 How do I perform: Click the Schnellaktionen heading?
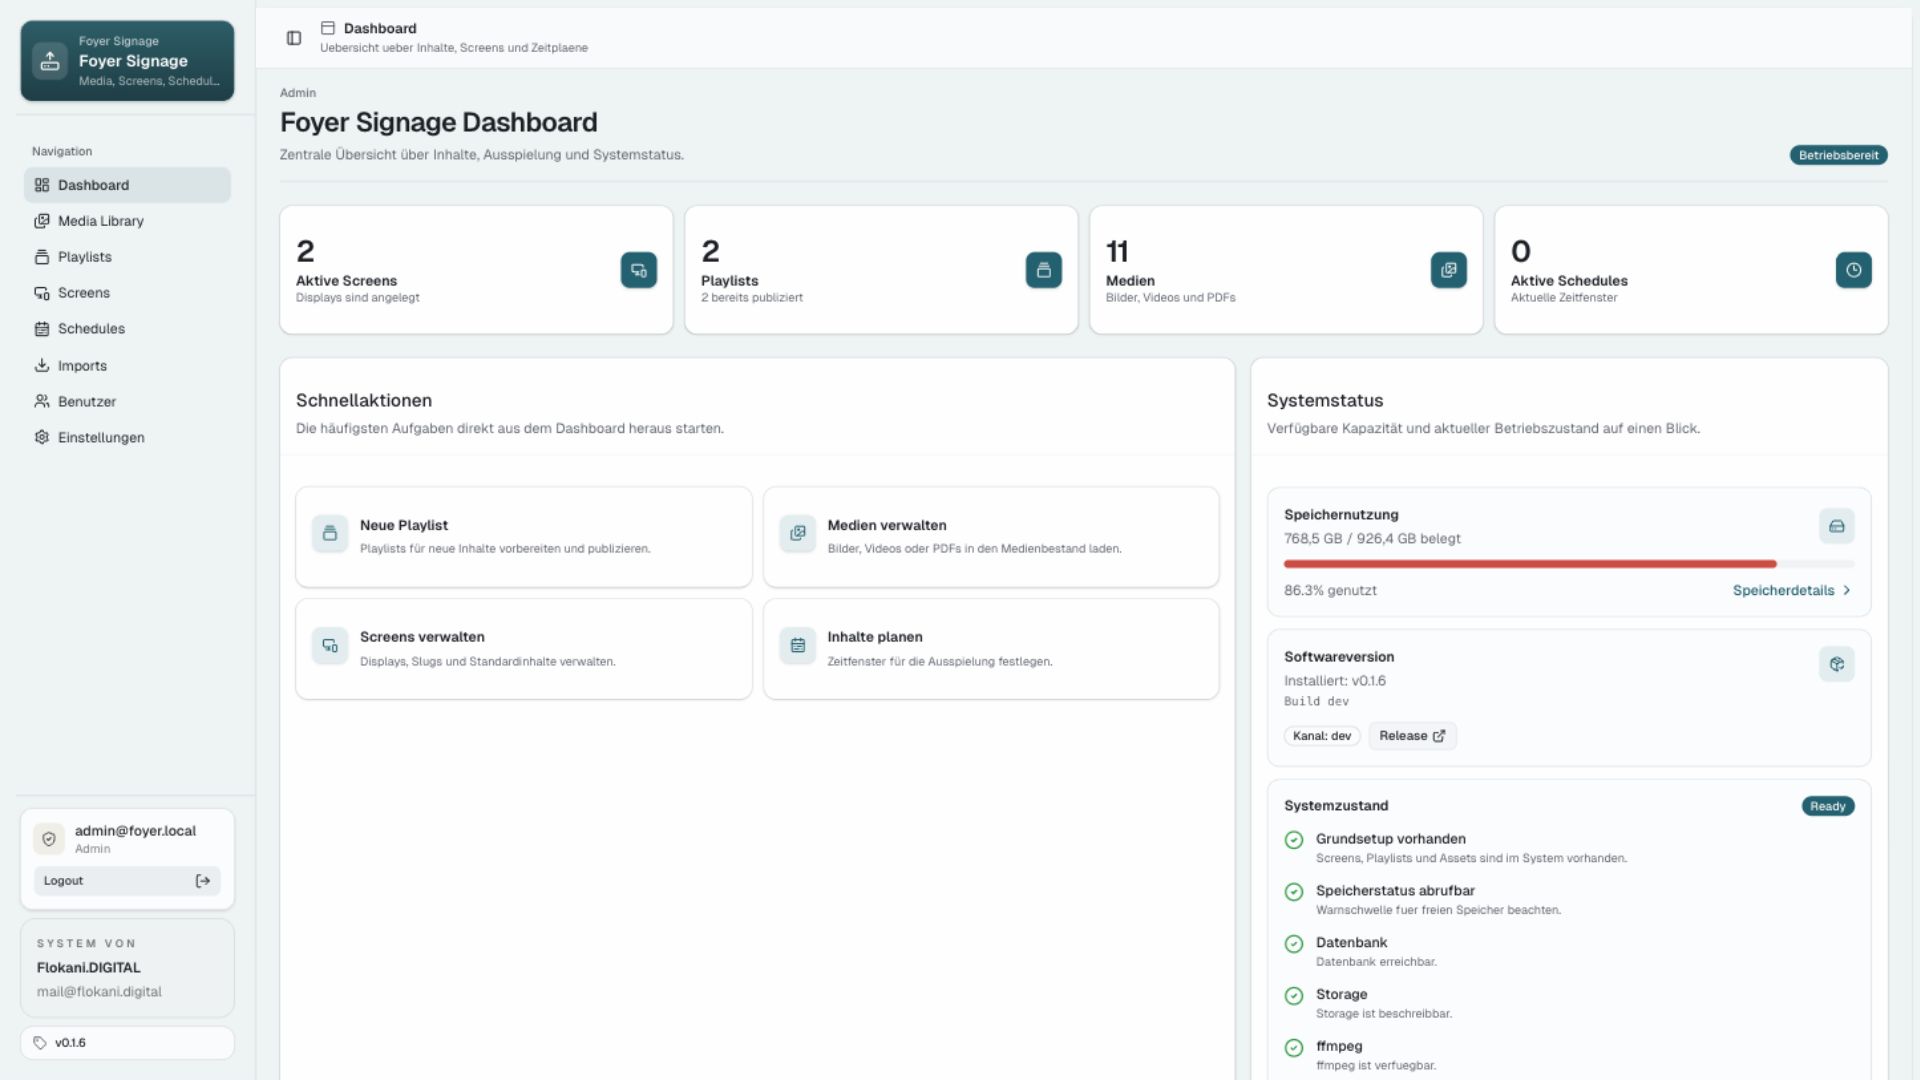pyautogui.click(x=364, y=400)
